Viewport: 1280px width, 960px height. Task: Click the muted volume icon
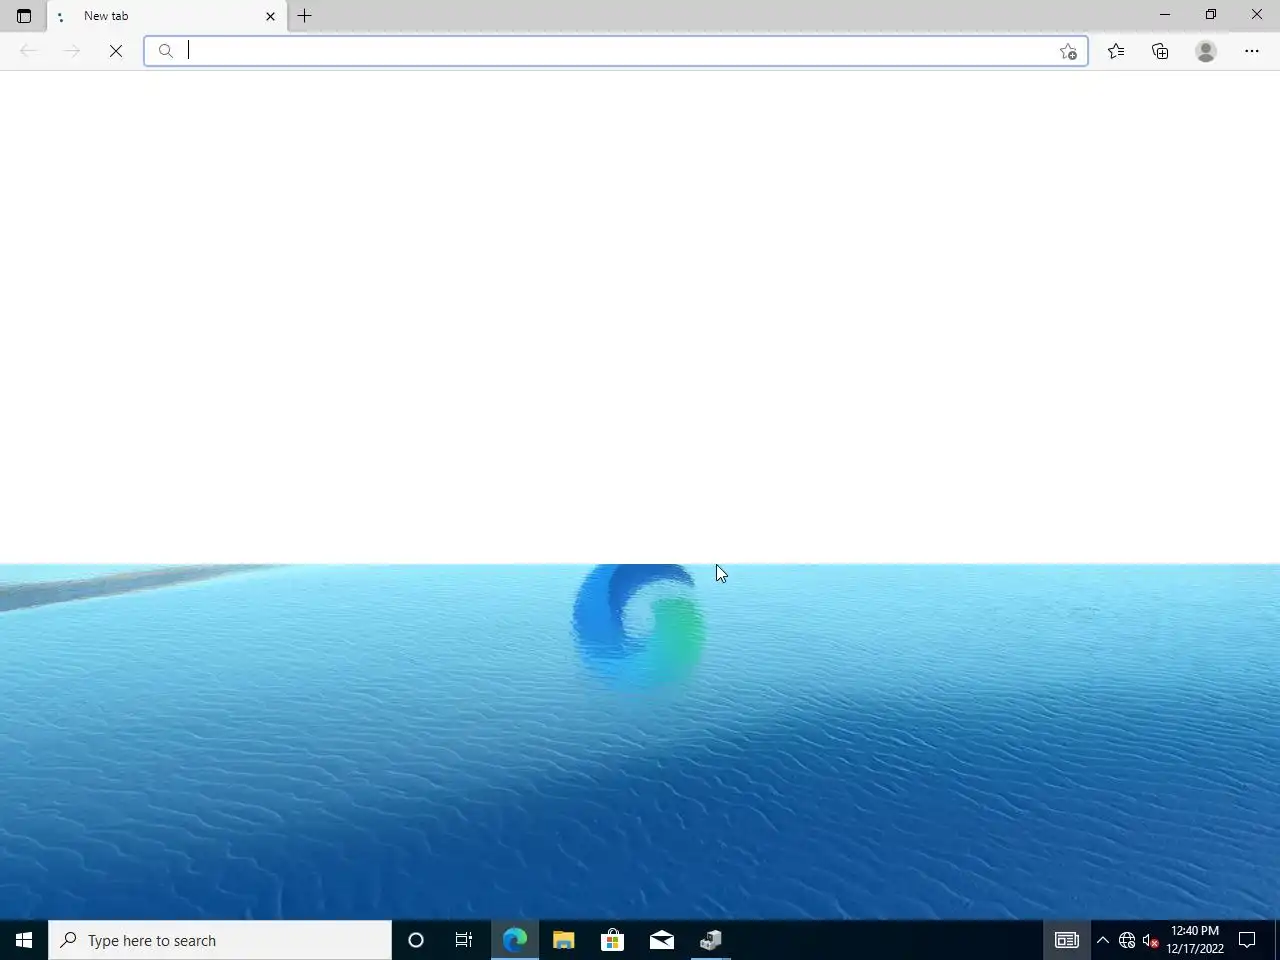(1151, 940)
